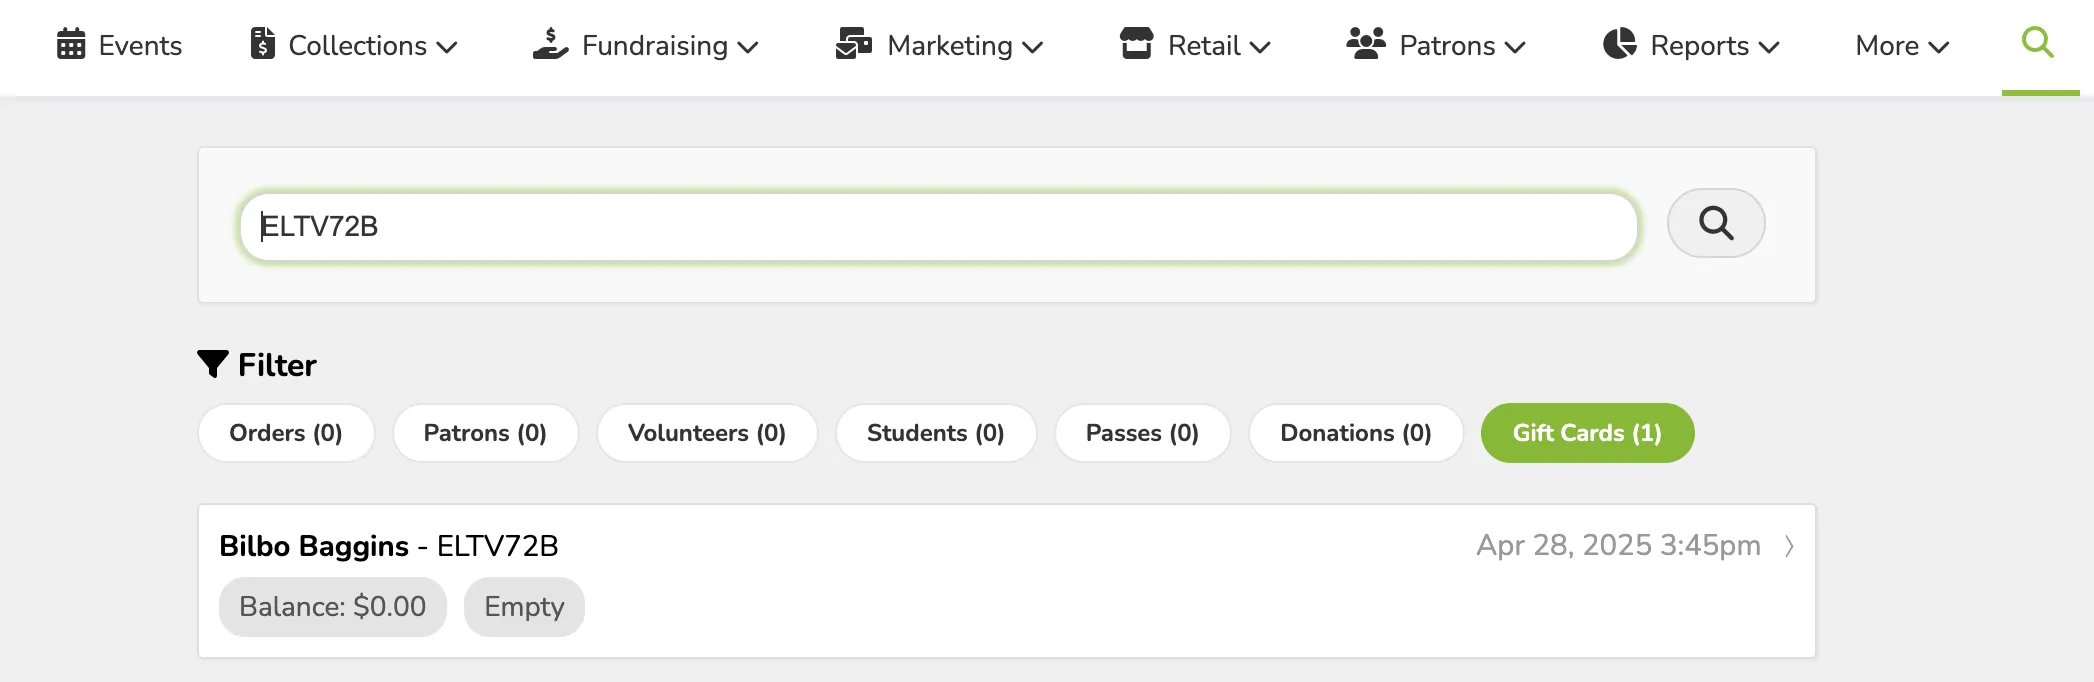The width and height of the screenshot is (2094, 682).
Task: Click the Collections invoice icon
Action: 263,44
